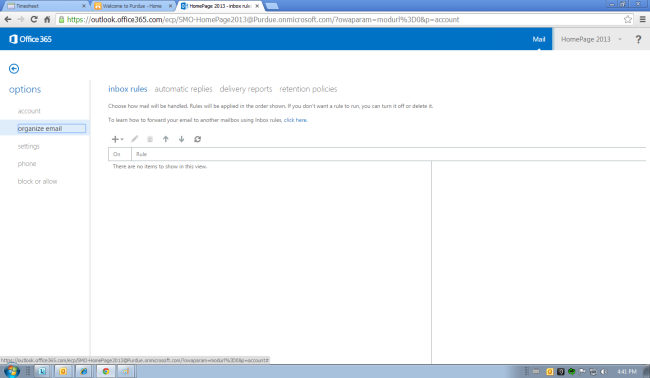Image resolution: width=650 pixels, height=378 pixels.
Task: Open Chrome from the taskbar
Action: pyautogui.click(x=106, y=371)
